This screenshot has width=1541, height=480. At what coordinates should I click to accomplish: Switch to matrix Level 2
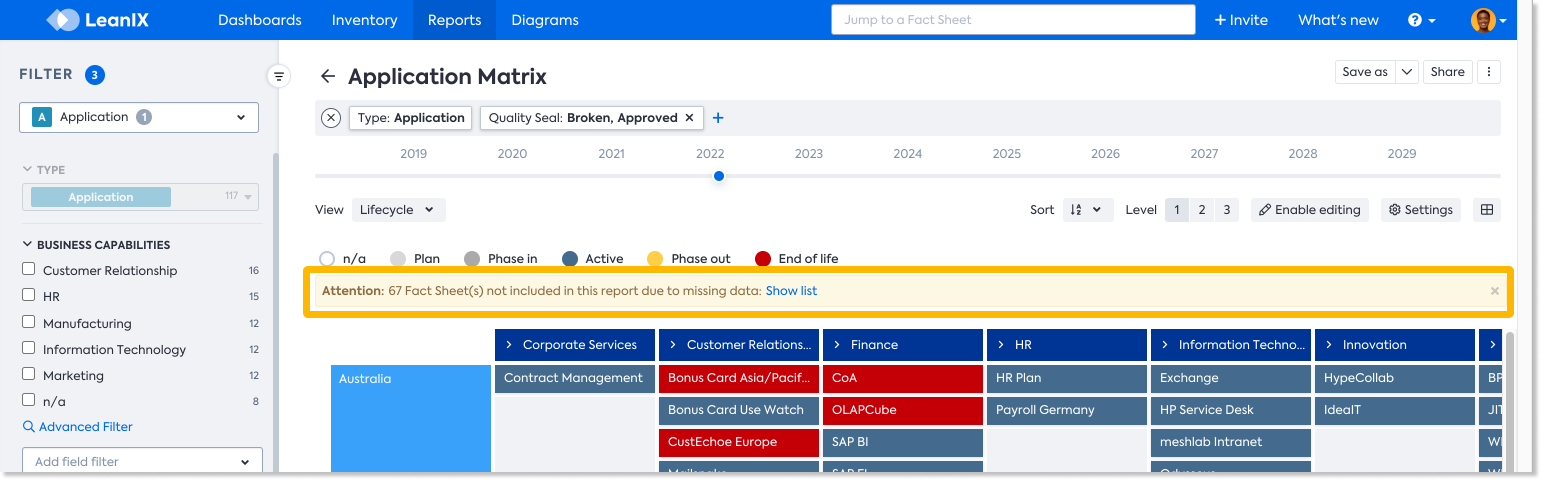[x=1202, y=210]
